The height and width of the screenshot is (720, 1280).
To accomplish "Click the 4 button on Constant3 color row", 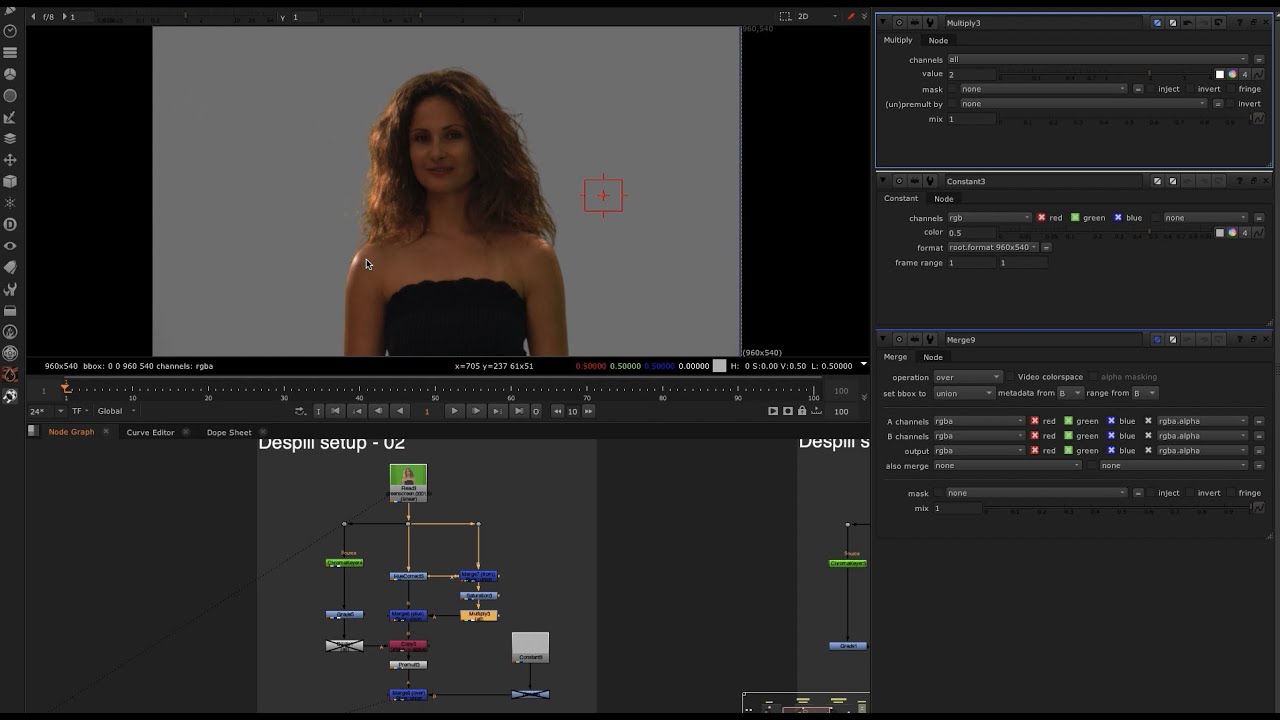I will tap(1245, 232).
